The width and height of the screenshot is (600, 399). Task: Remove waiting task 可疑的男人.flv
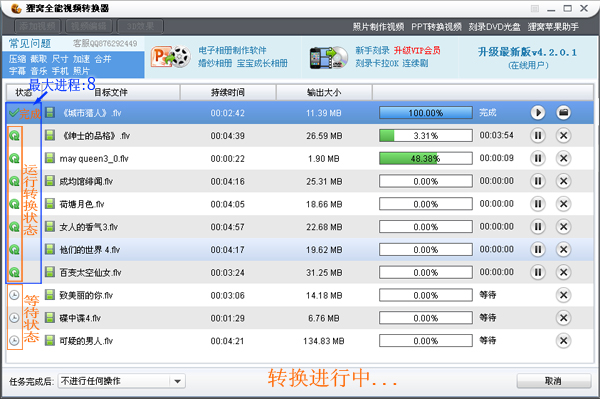pos(563,340)
